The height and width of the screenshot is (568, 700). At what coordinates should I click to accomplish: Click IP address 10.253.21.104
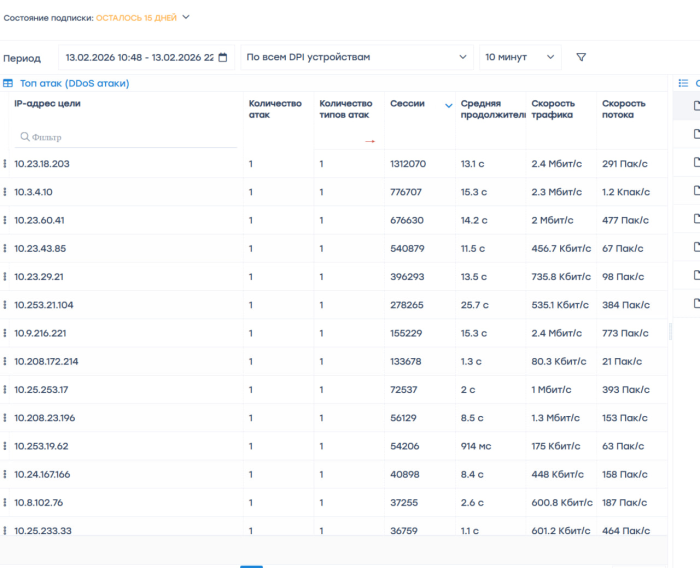44,305
